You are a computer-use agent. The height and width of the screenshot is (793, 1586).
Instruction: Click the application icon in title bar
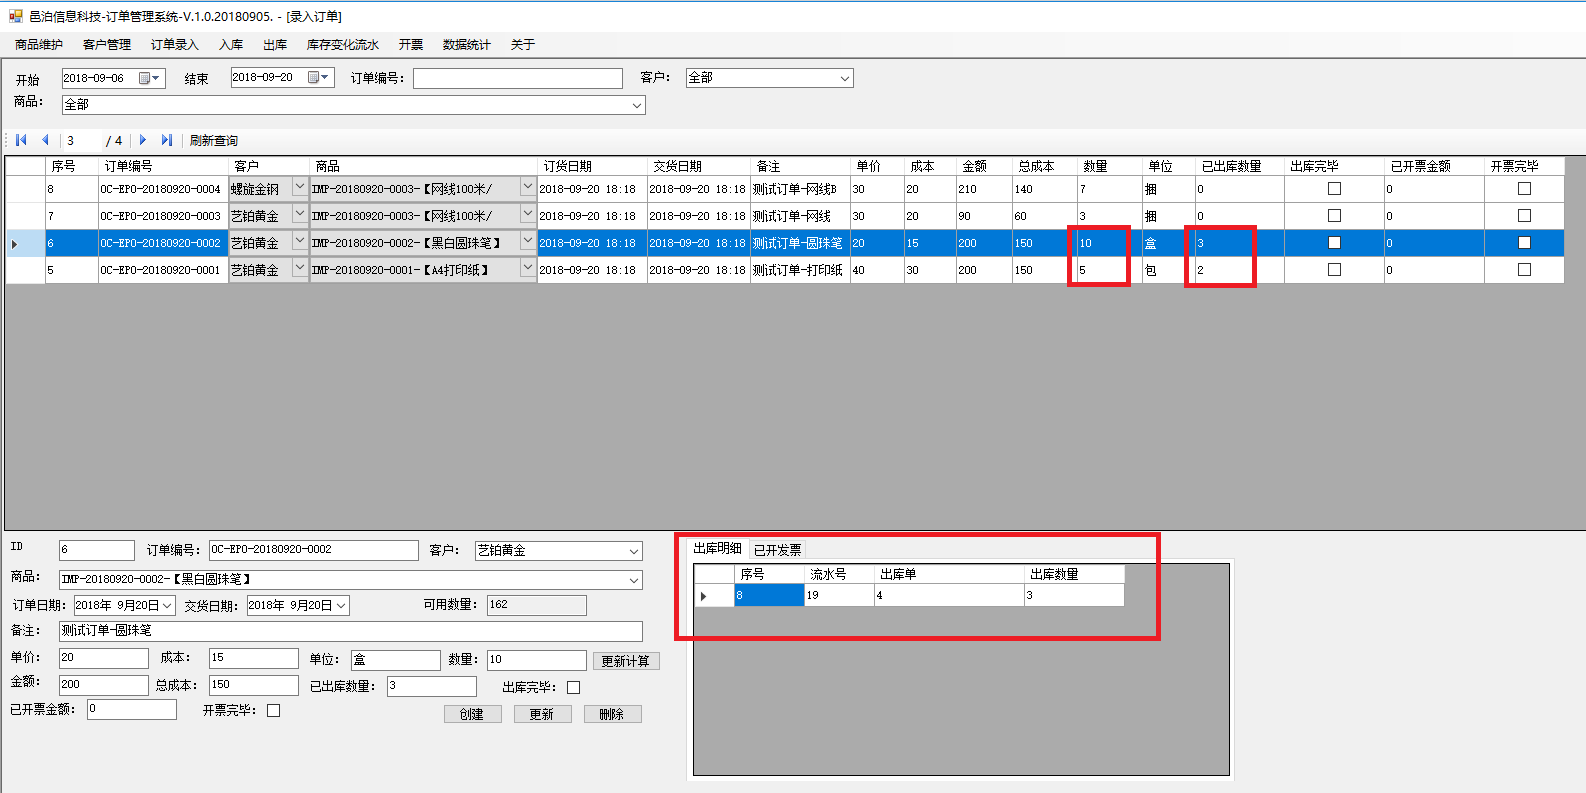click(x=15, y=16)
